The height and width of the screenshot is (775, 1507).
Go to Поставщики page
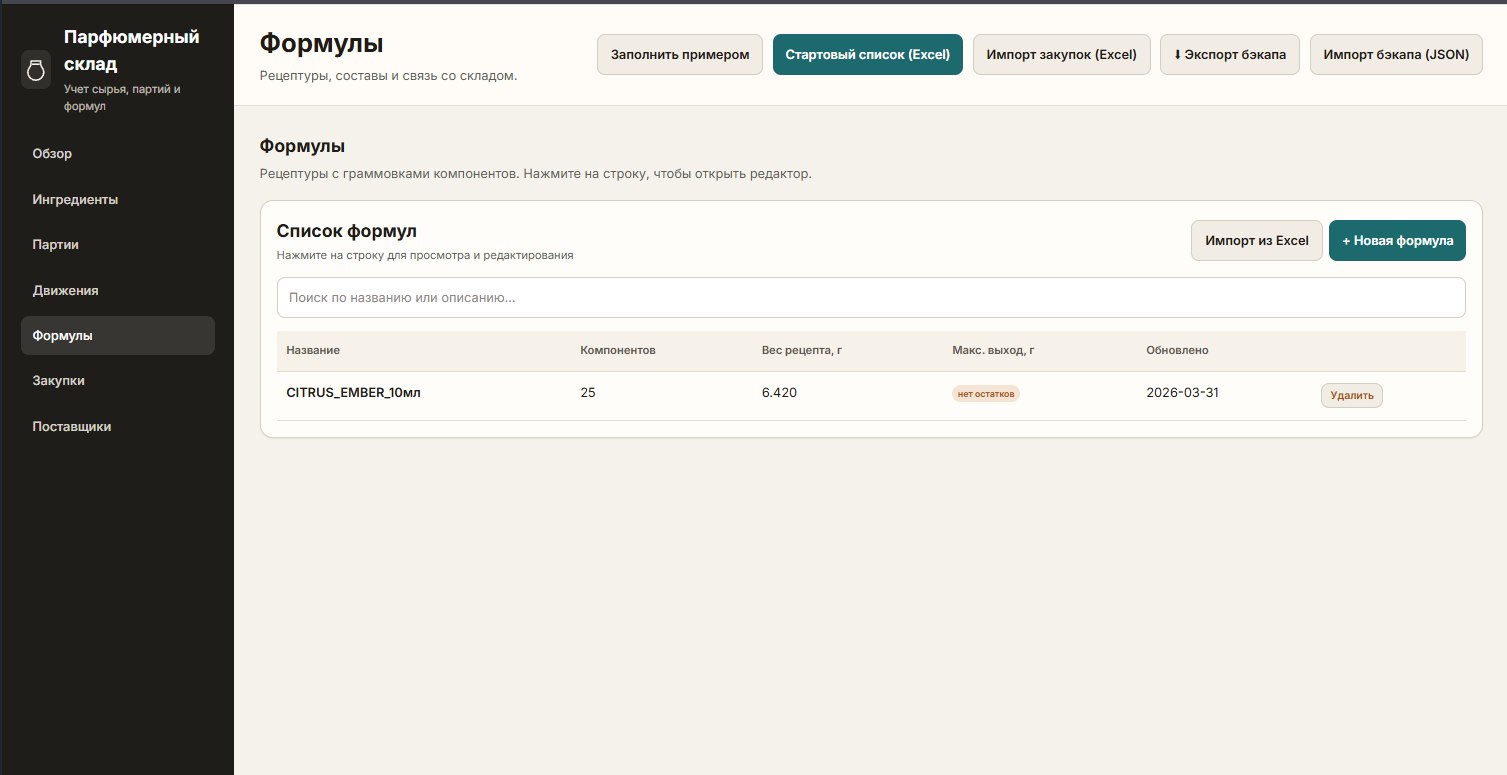click(71, 427)
